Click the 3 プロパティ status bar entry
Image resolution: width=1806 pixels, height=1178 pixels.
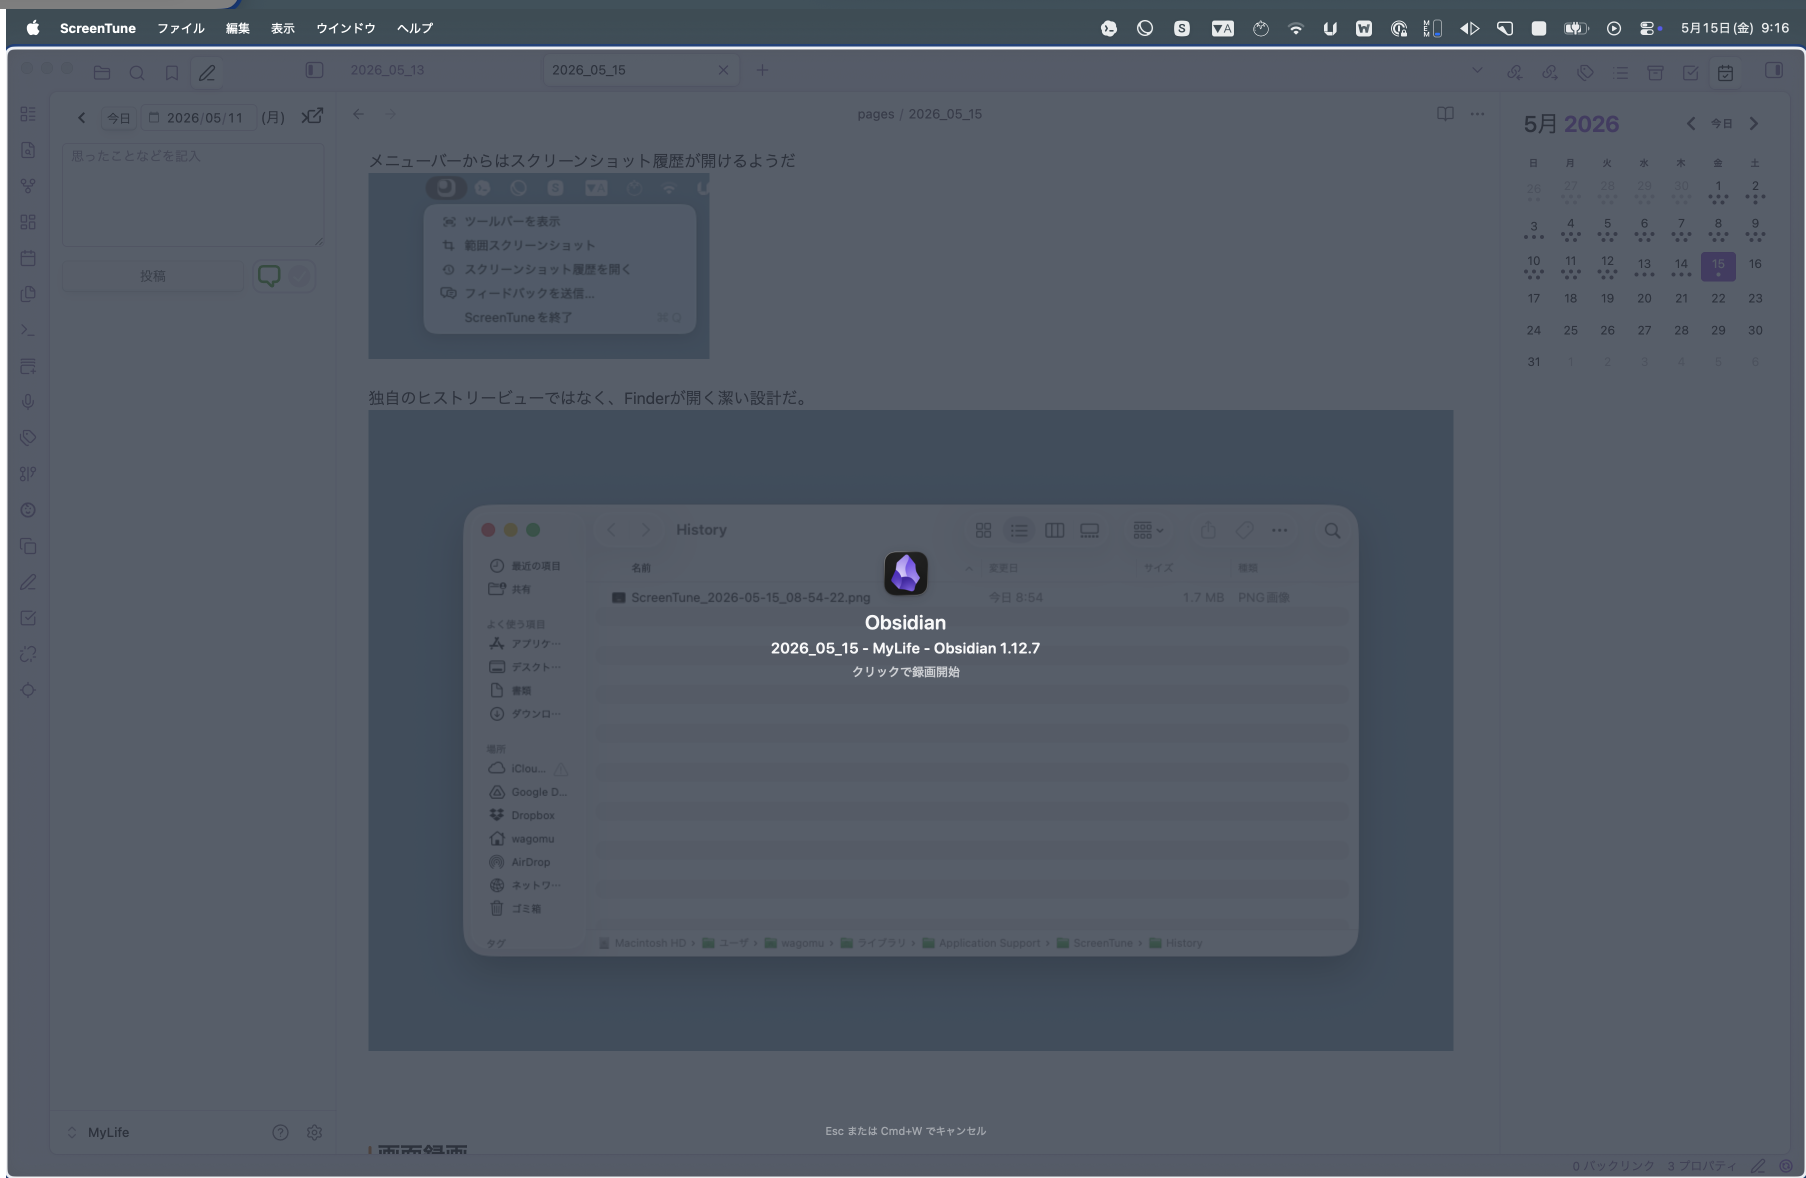[x=1702, y=1166]
